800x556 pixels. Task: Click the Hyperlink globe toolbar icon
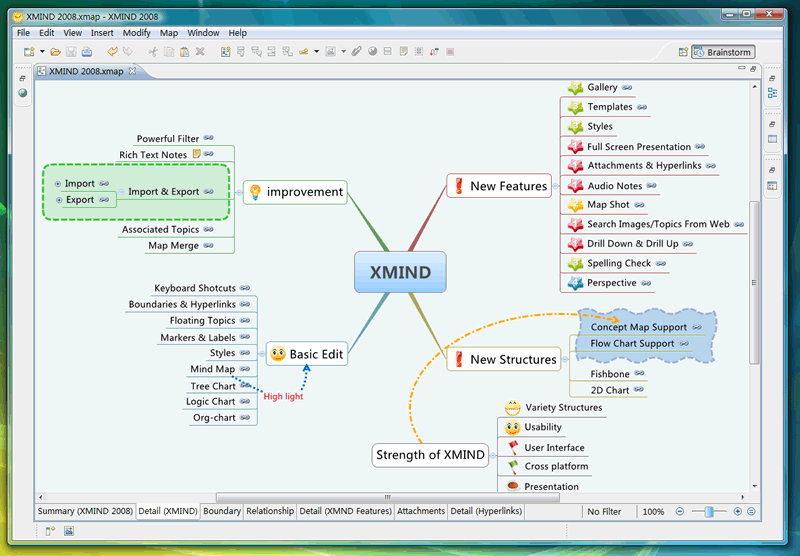(x=372, y=52)
